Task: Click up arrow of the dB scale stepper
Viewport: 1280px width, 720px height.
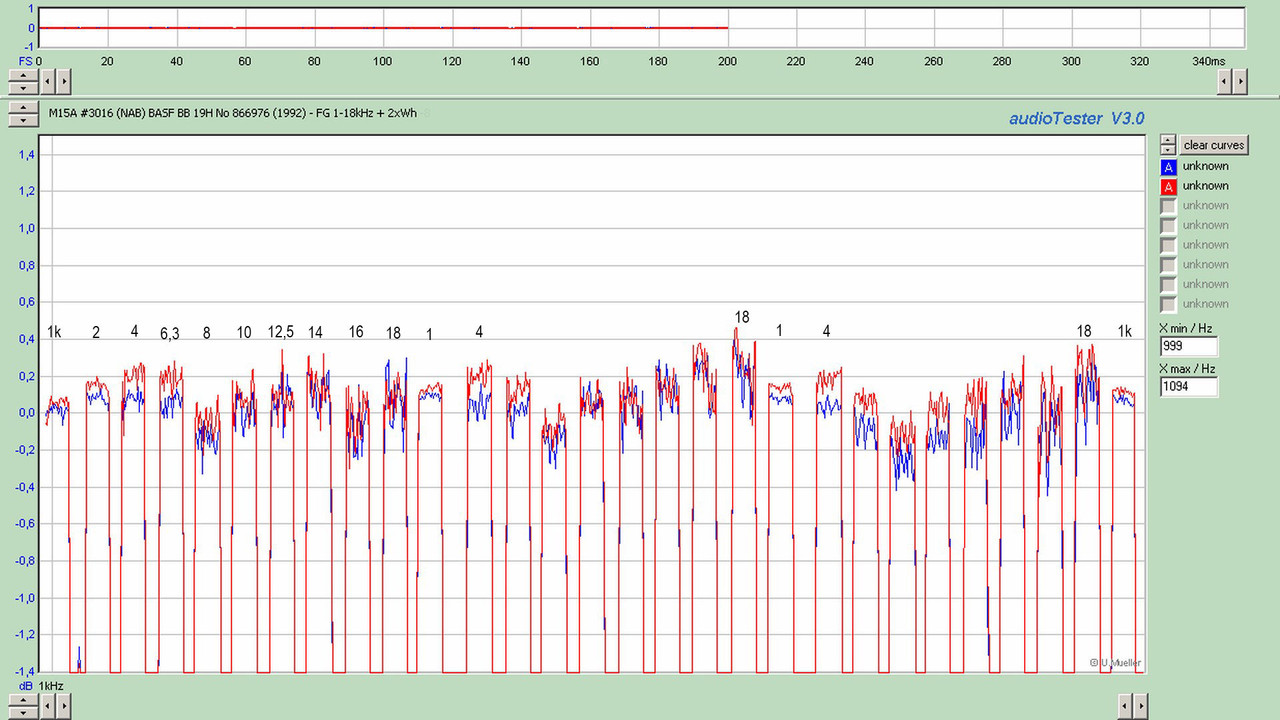Action: pyautogui.click(x=22, y=700)
